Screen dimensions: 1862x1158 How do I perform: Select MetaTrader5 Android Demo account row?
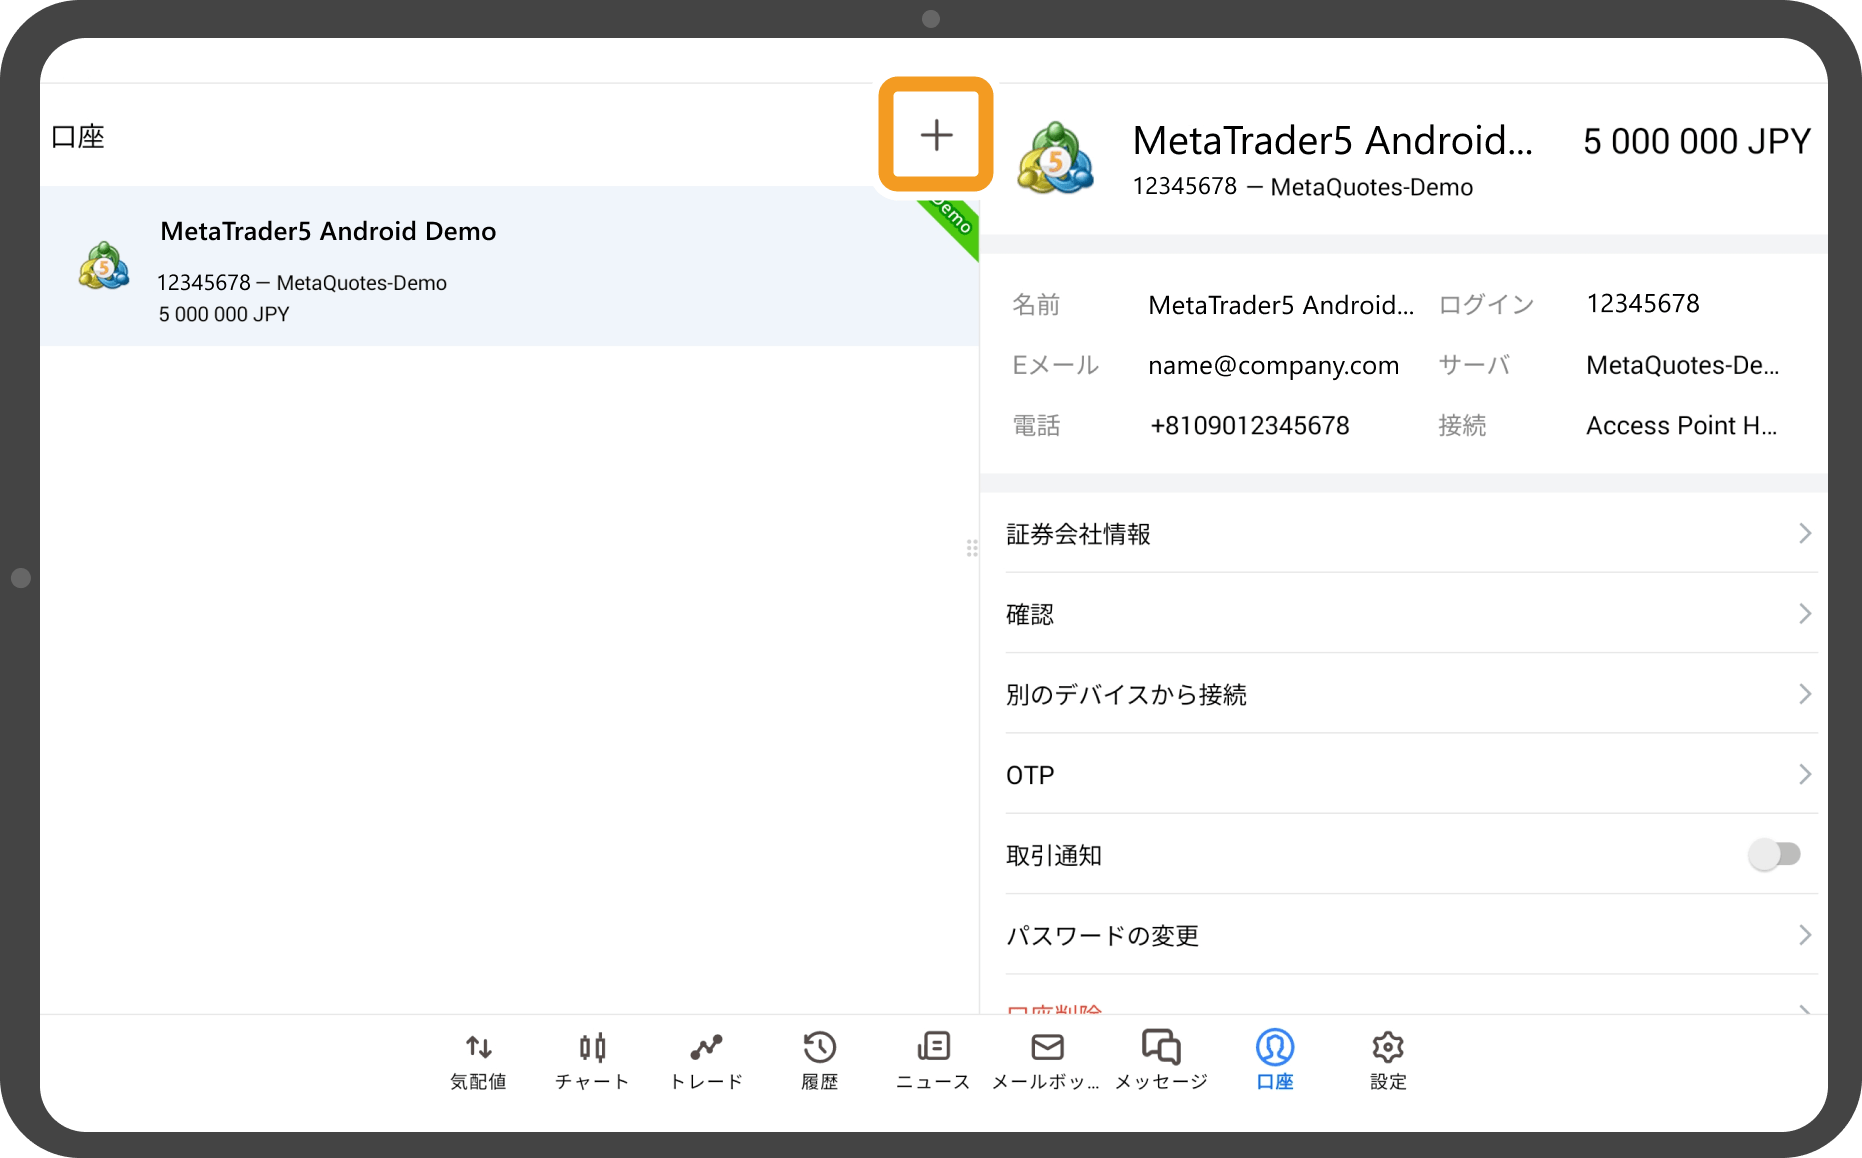[x=509, y=266]
